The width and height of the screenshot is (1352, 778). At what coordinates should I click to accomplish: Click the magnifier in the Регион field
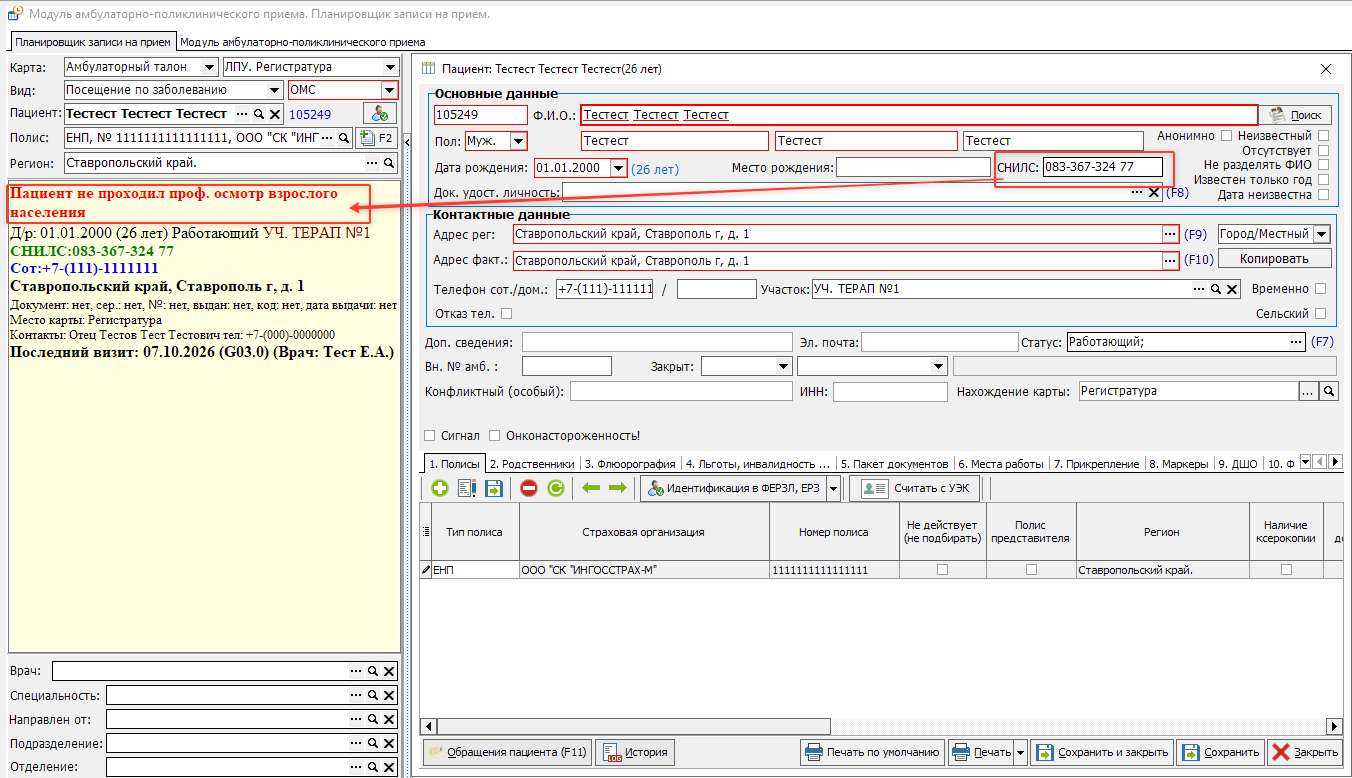pyautogui.click(x=389, y=162)
